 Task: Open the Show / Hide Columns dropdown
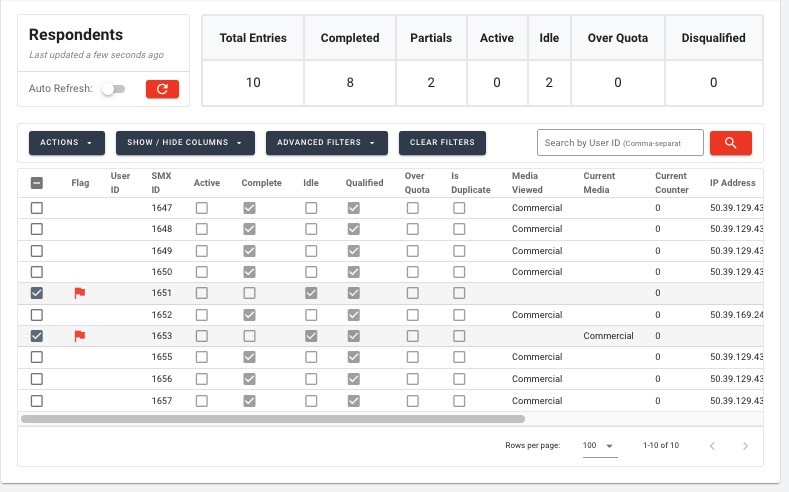click(x=185, y=143)
